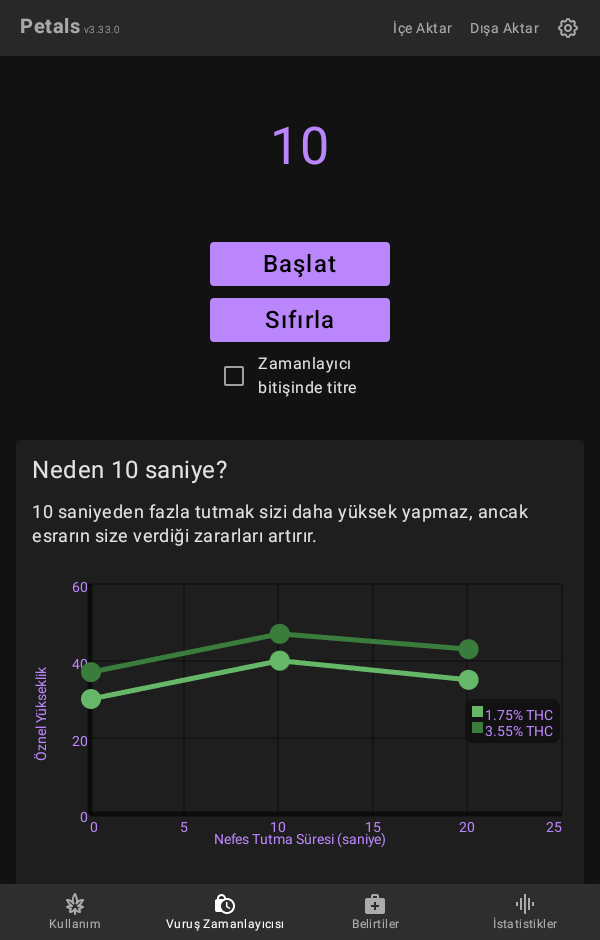
Task: Tap the İstatistikler waveform icon
Action: [x=525, y=904]
